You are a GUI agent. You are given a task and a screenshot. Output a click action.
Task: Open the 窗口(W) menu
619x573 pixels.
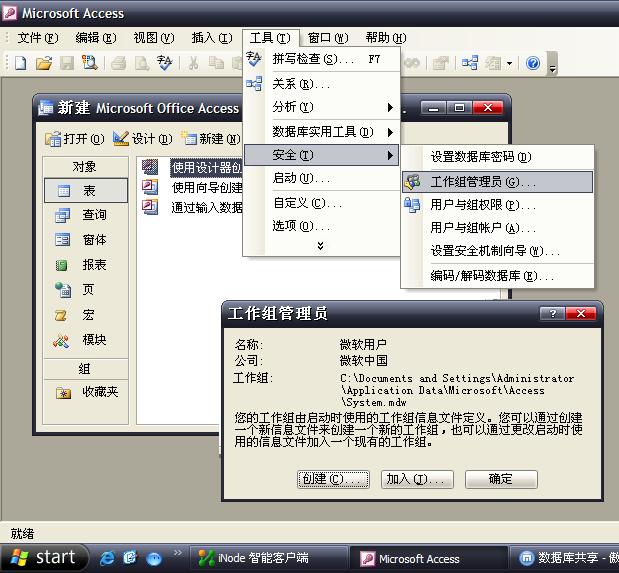pos(328,38)
